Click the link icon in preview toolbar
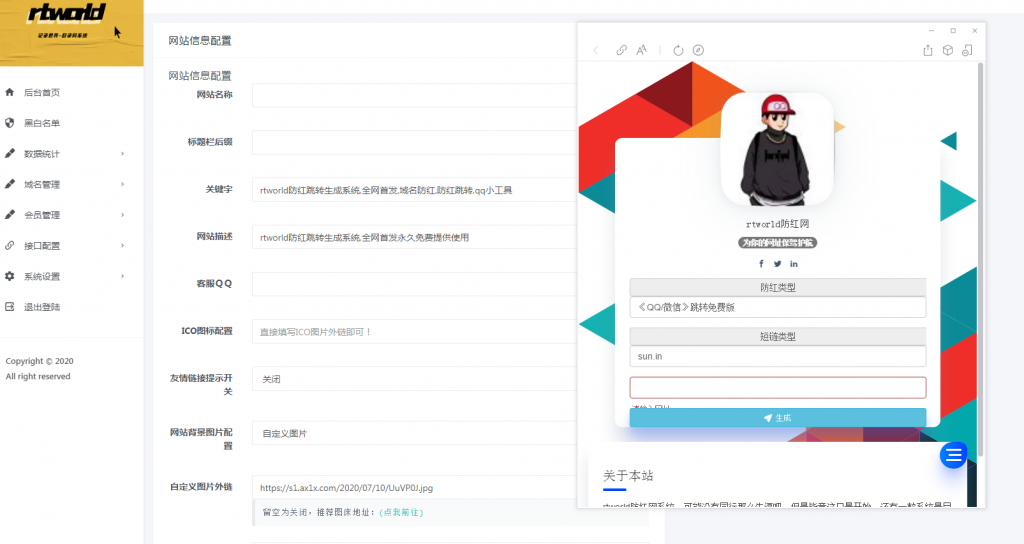 tap(622, 50)
